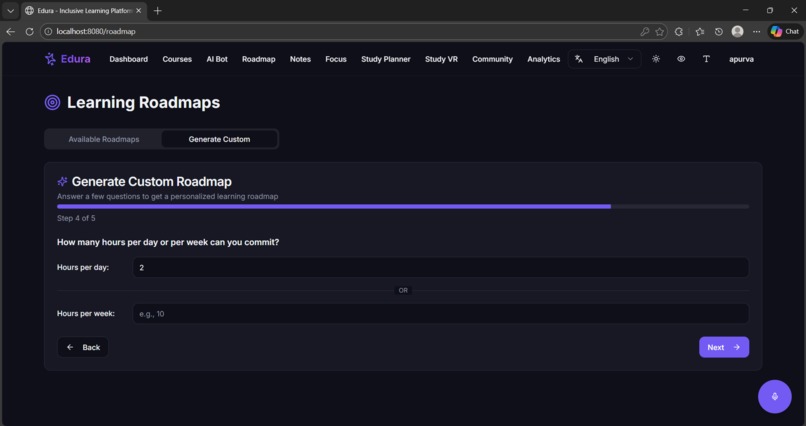Image resolution: width=806 pixels, height=426 pixels.
Task: Click the translate language icon
Action: tap(579, 59)
